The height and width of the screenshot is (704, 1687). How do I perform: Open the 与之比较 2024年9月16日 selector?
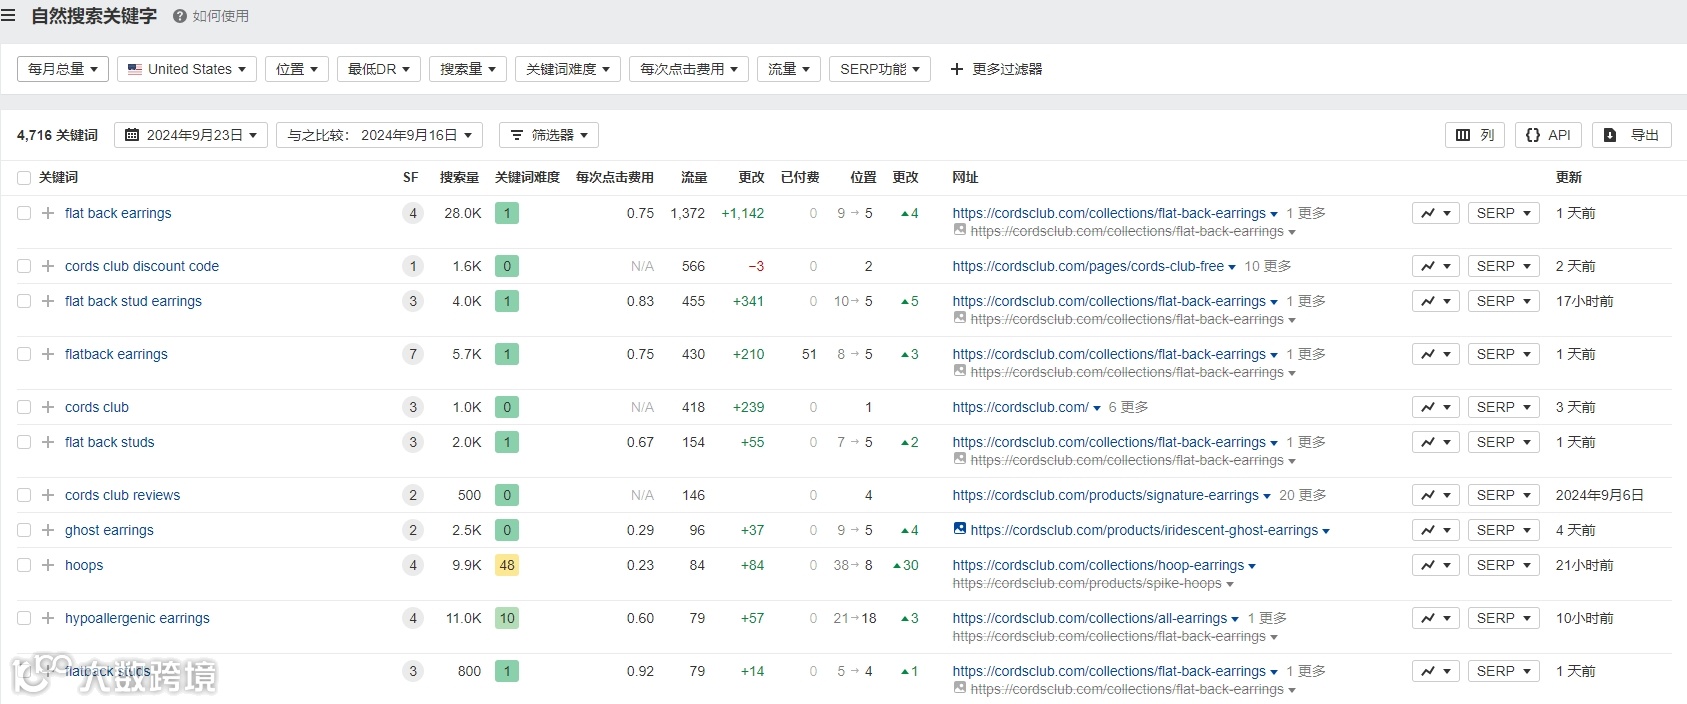pos(379,135)
